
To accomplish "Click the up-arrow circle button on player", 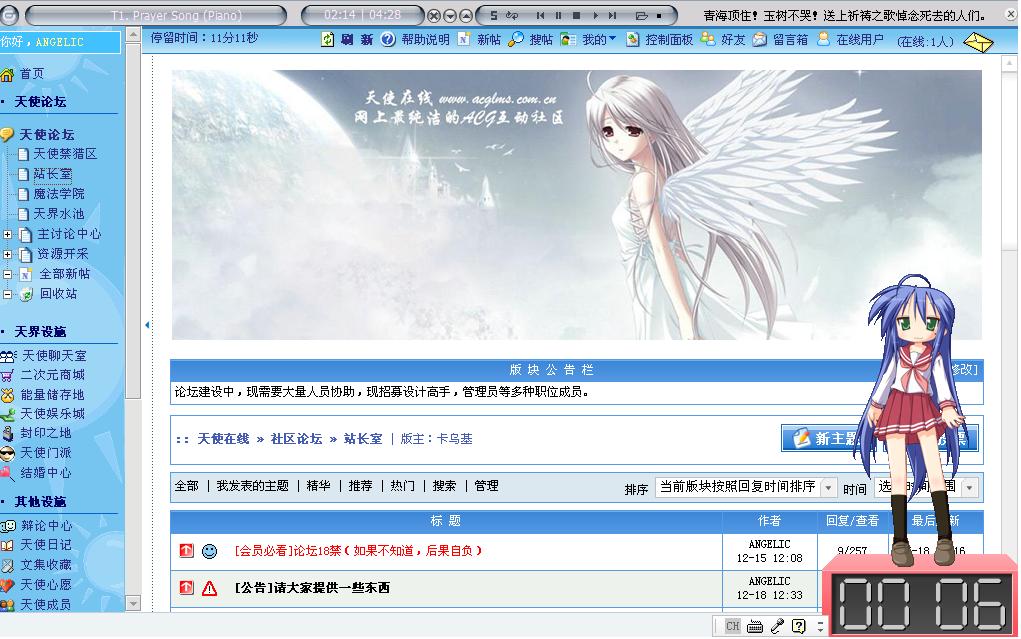I will tap(466, 16).
